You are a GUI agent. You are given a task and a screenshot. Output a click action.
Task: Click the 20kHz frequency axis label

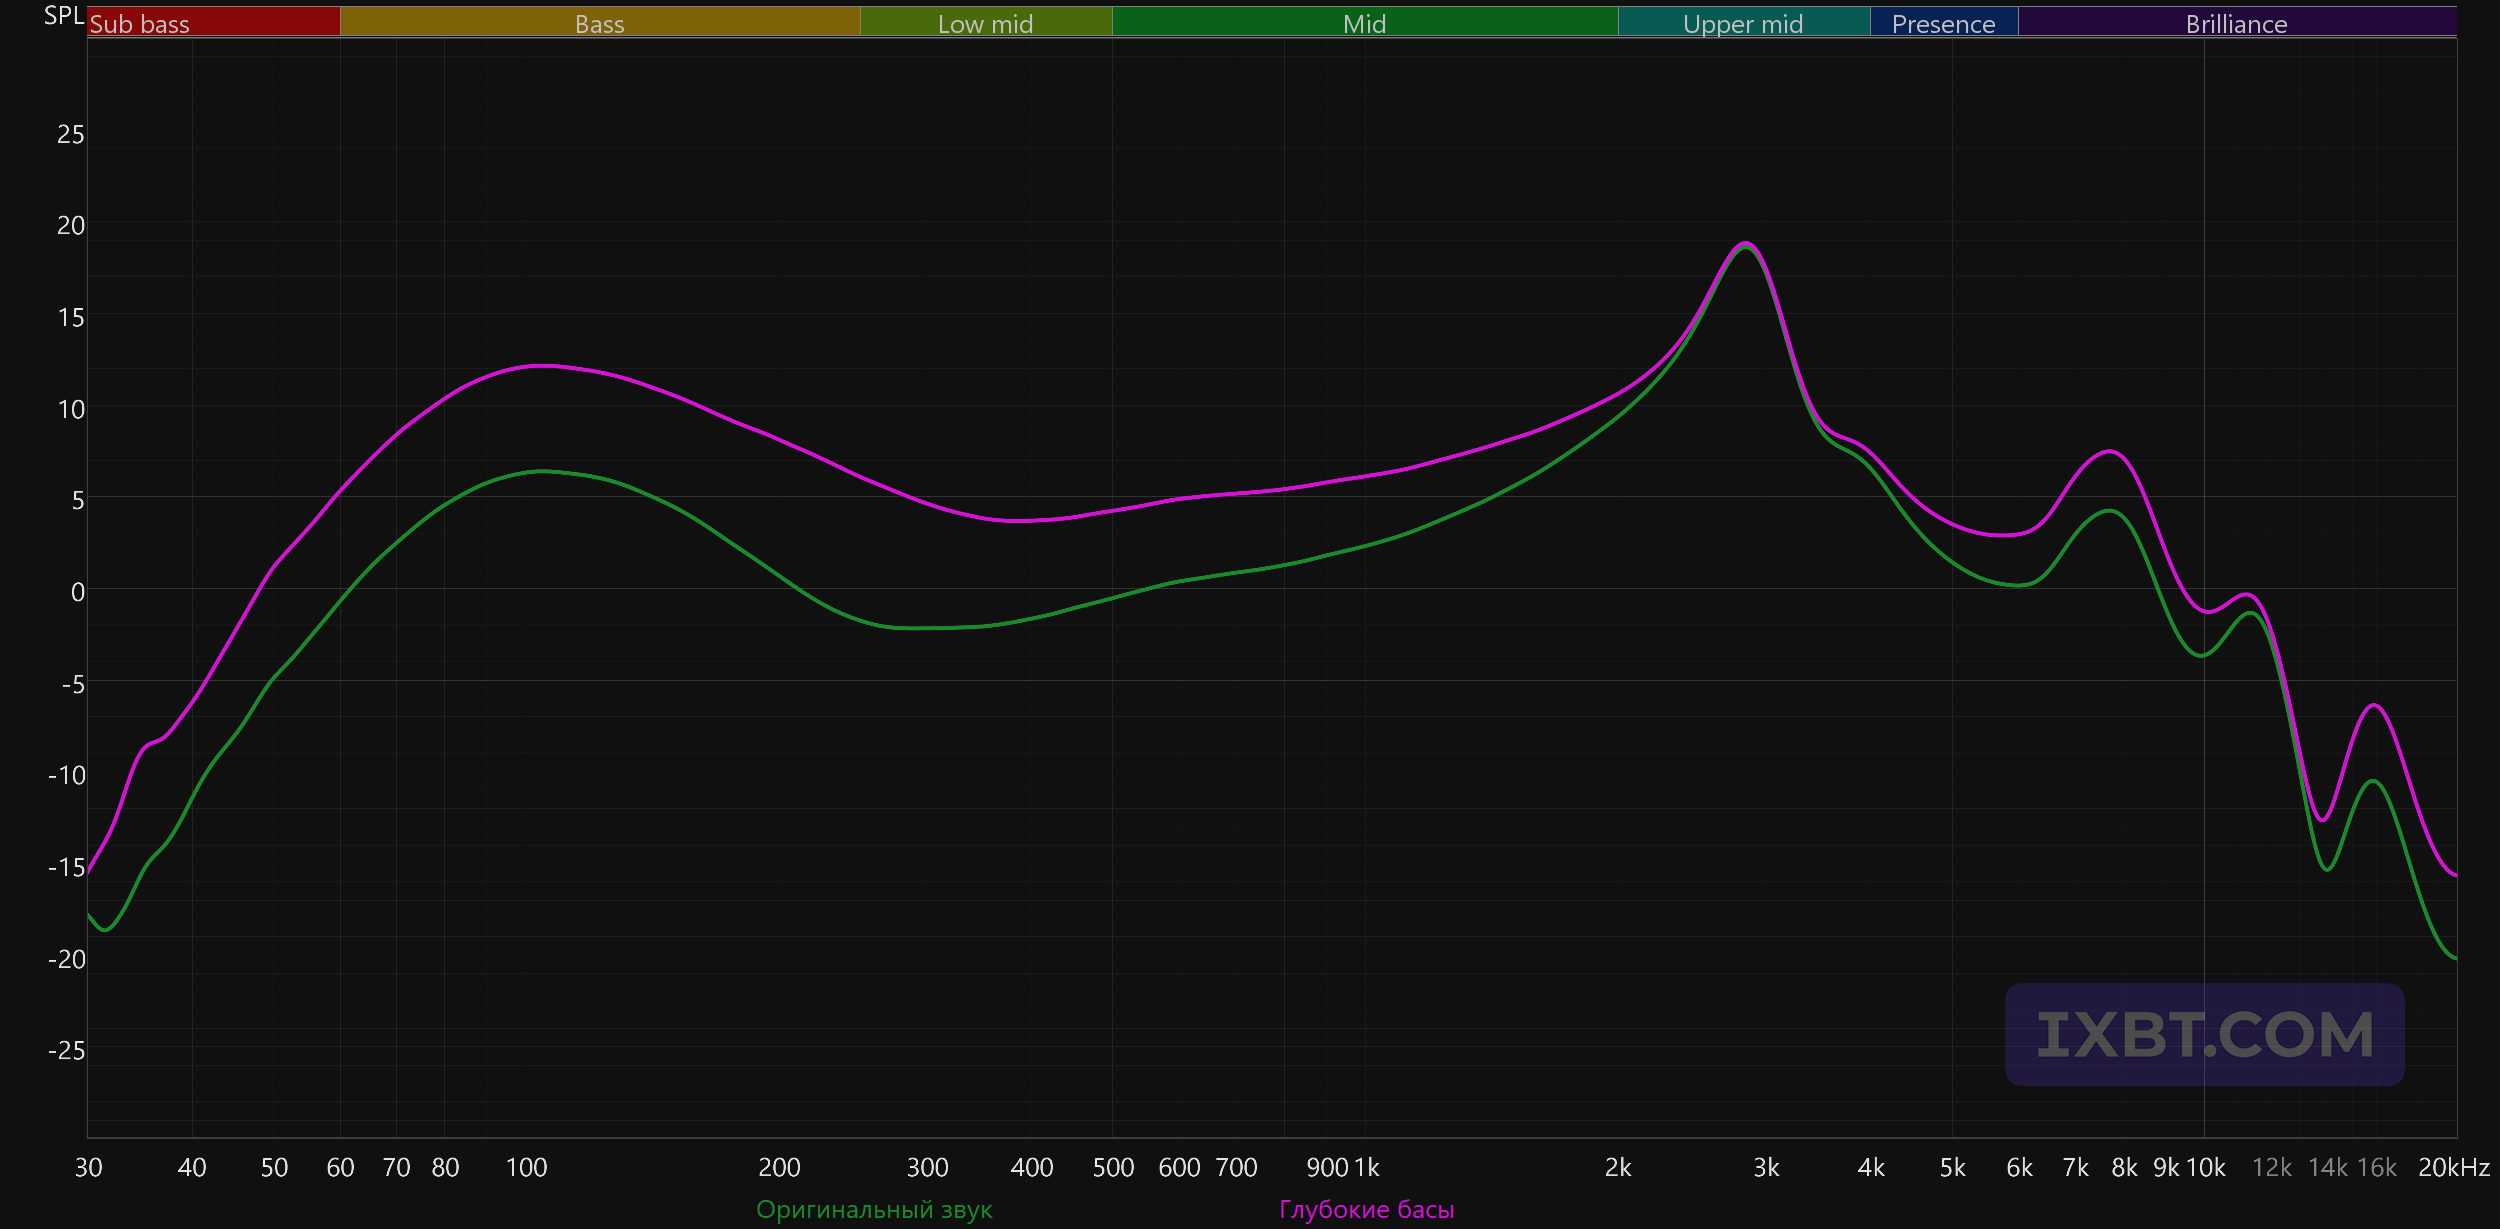(2453, 1167)
